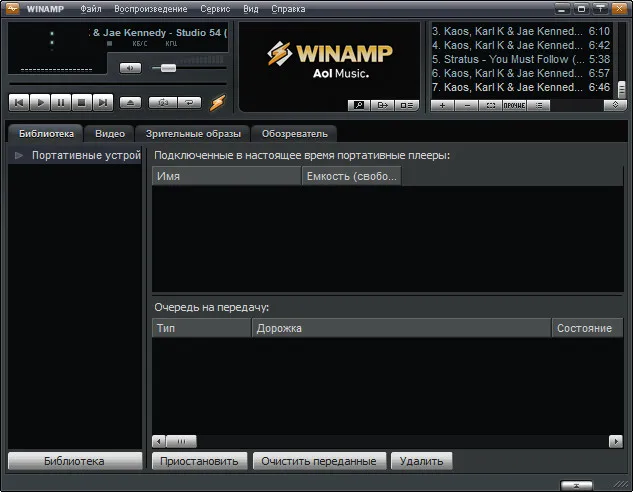Stop playback with the stop button
633x492 pixels.
[x=82, y=103]
